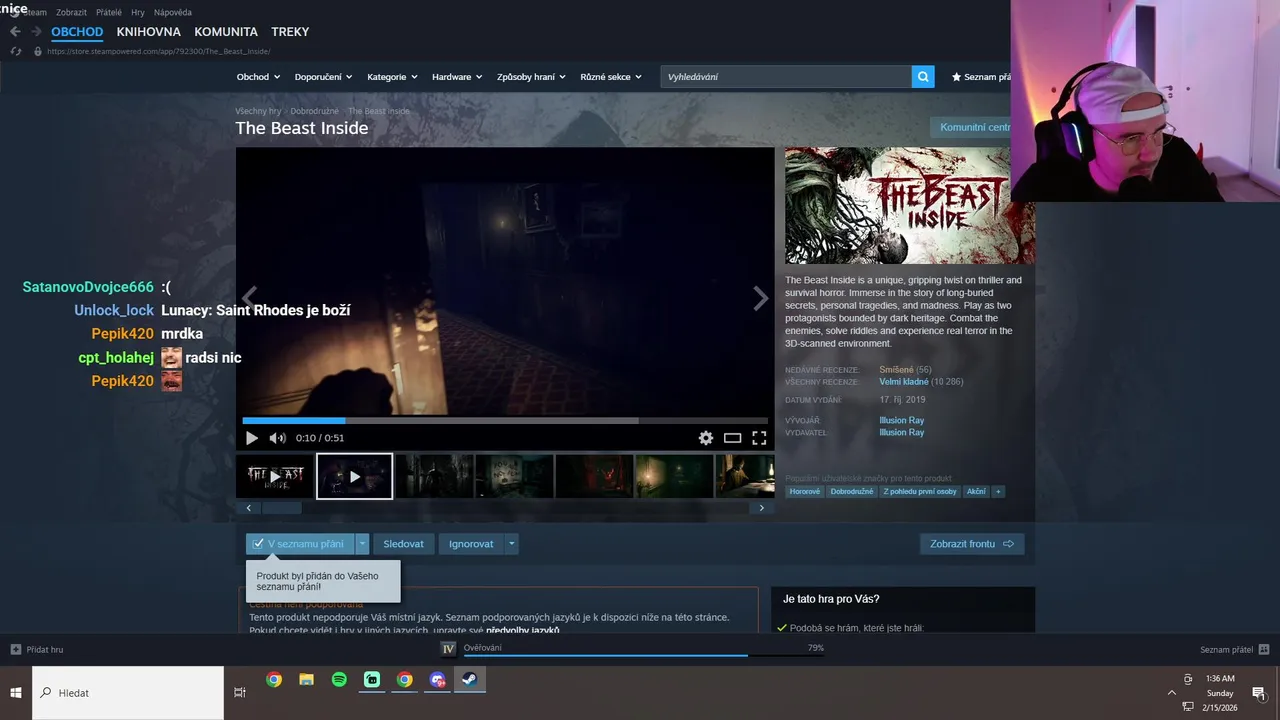1280x720 pixels.
Task: Open the Hardware dropdown menu
Action: pos(457,77)
